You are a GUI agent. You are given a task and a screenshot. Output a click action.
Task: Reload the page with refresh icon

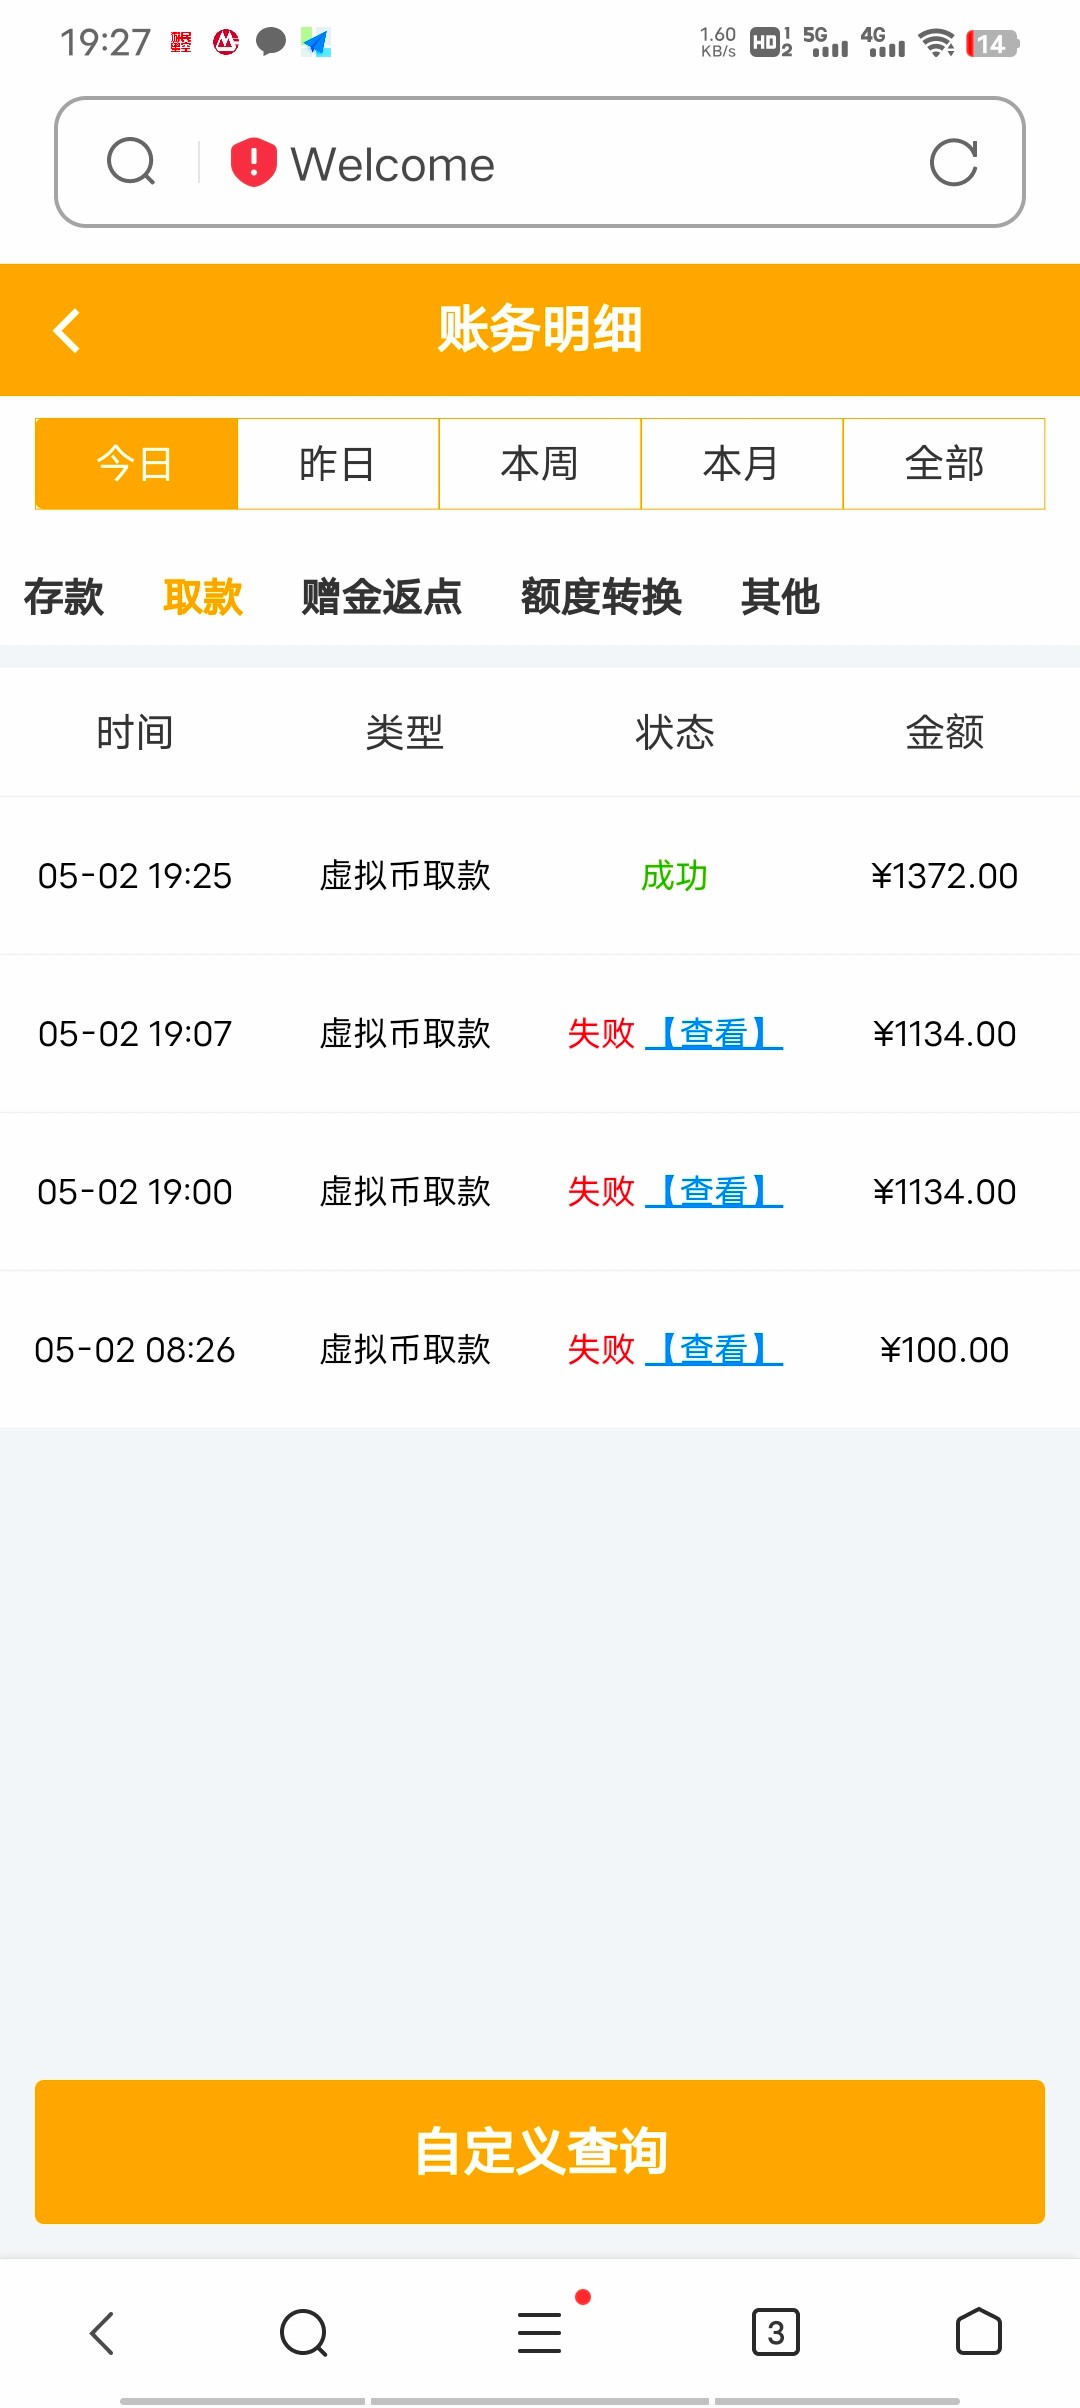953,162
